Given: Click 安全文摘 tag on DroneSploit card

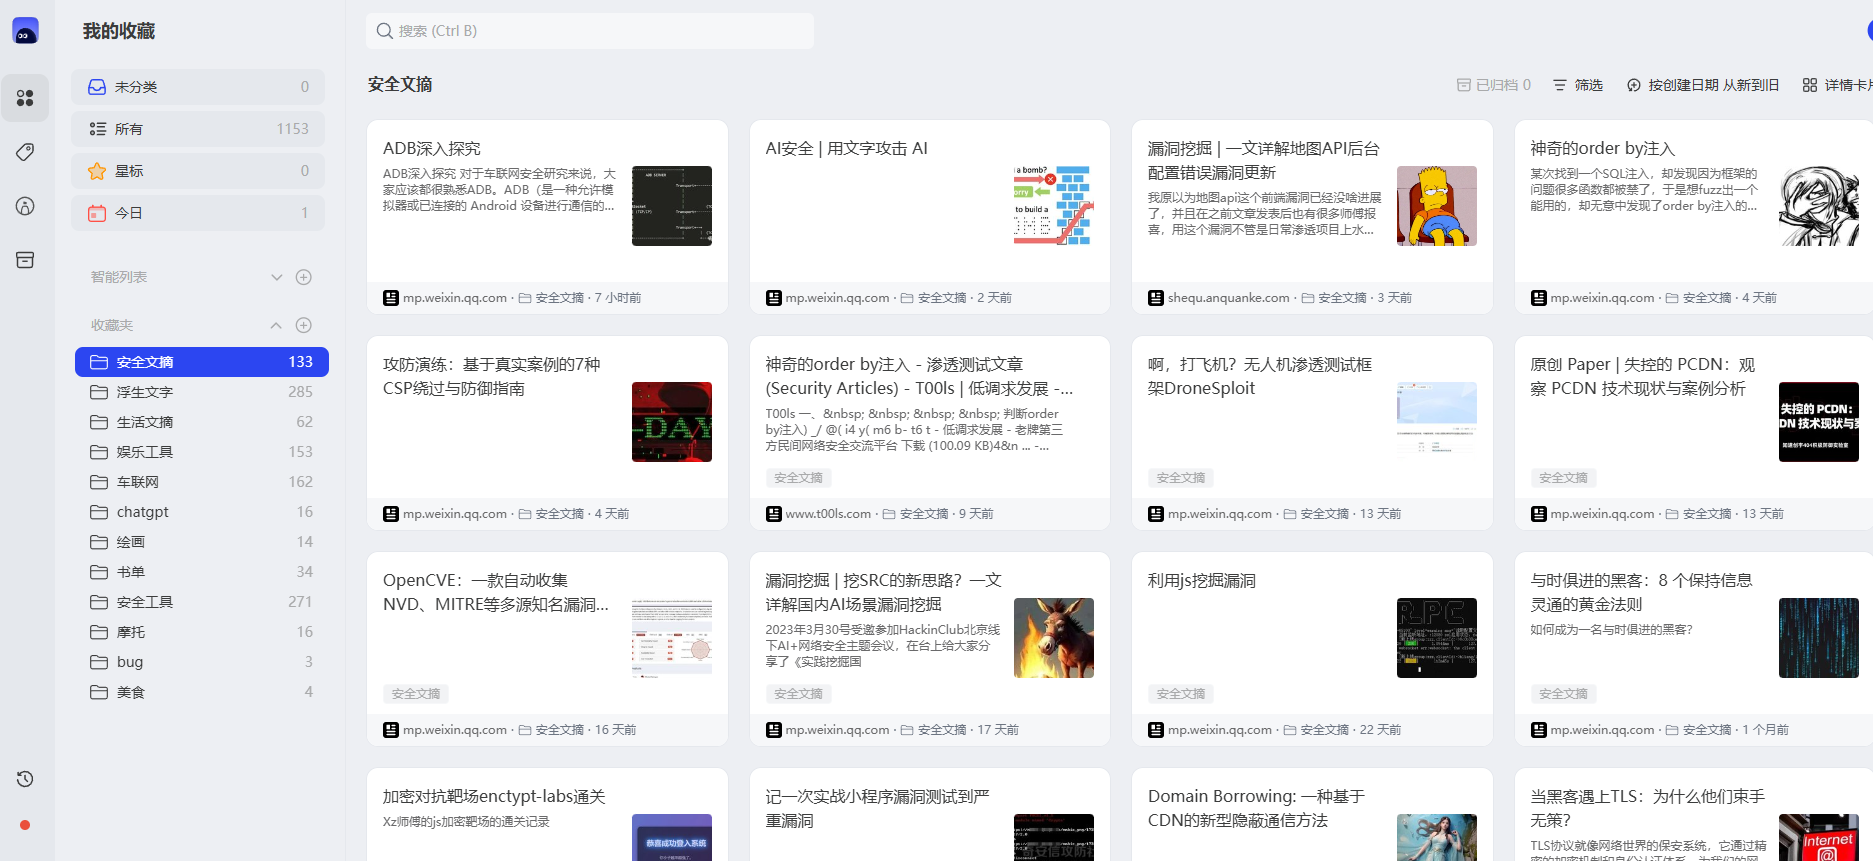Looking at the screenshot, I should coord(1181,478).
